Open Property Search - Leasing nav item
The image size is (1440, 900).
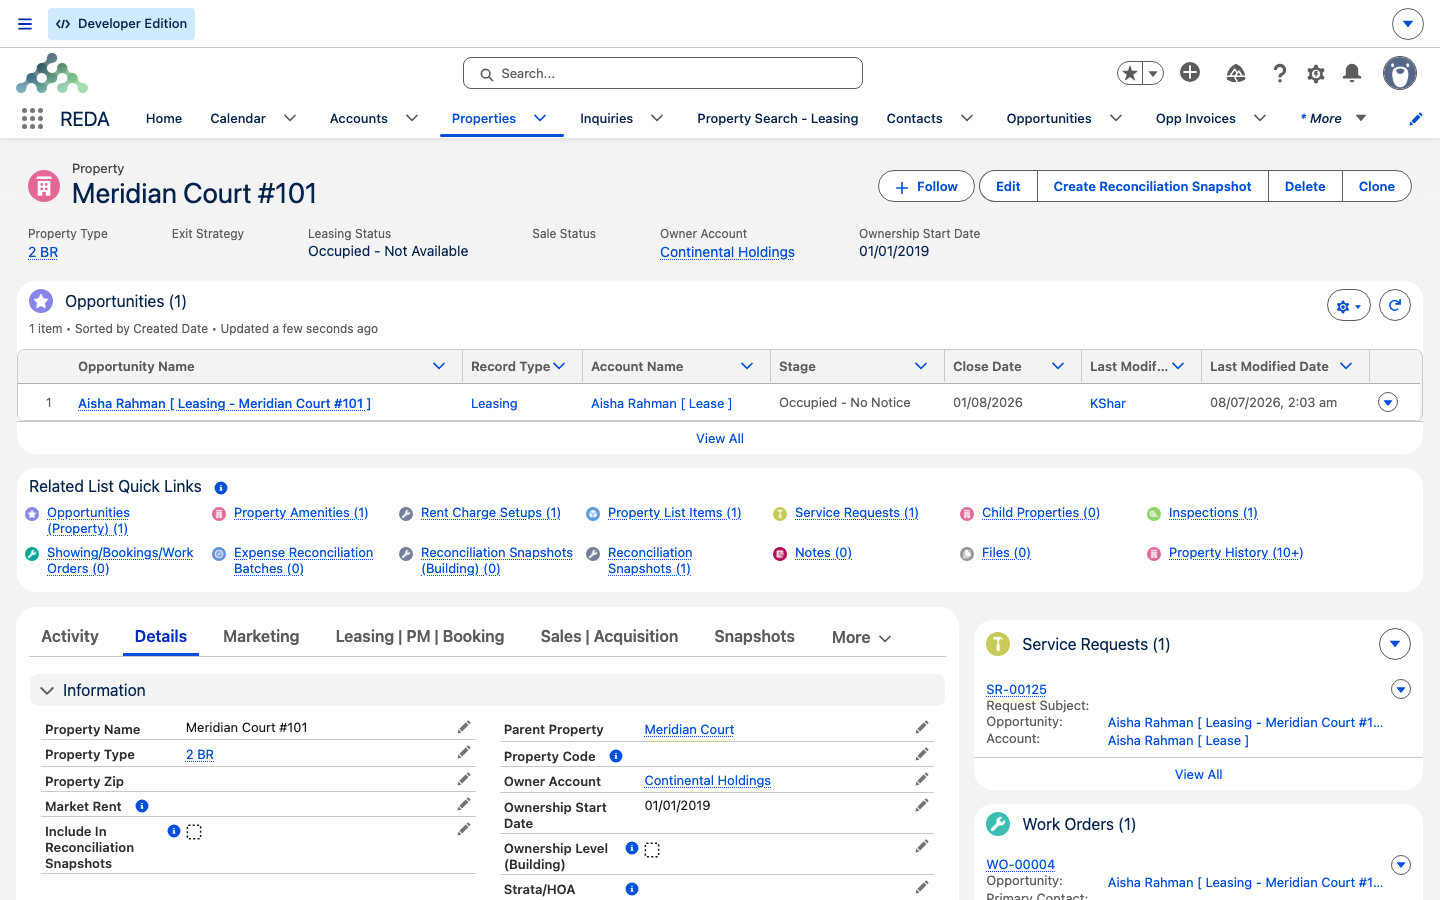pos(777,118)
